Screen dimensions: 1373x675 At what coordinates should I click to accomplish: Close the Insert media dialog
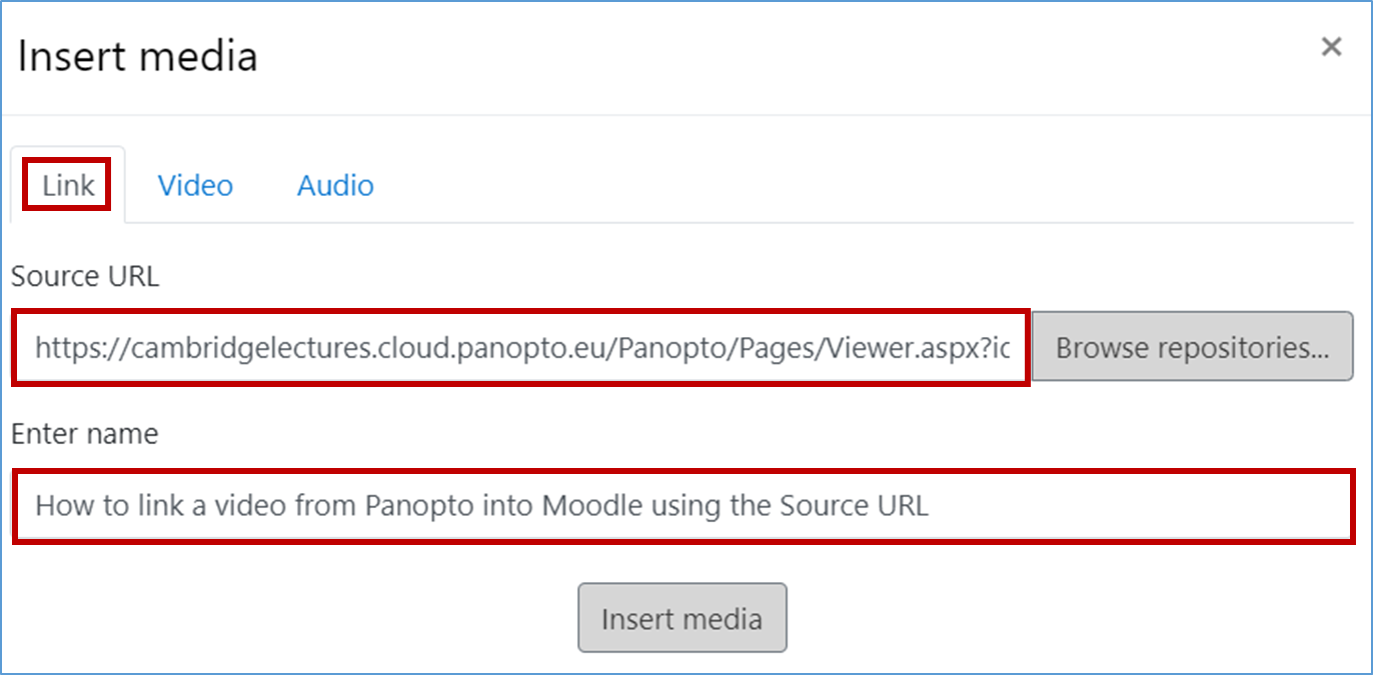point(1331,47)
